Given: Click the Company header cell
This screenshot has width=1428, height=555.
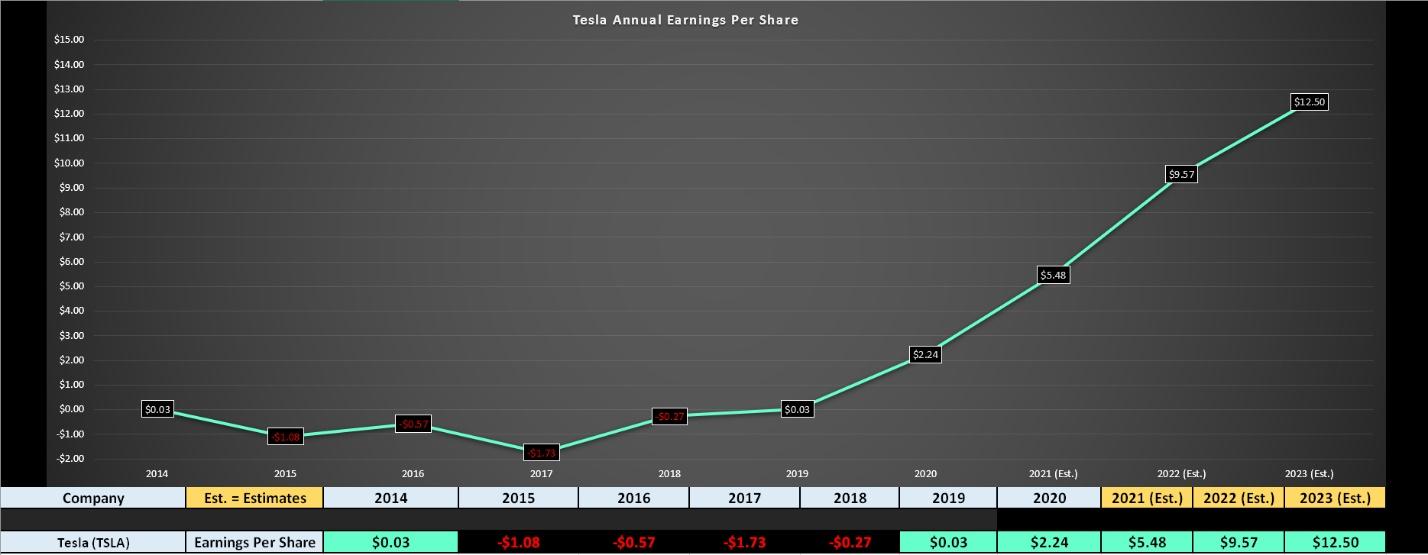Looking at the screenshot, I should click(x=93, y=497).
